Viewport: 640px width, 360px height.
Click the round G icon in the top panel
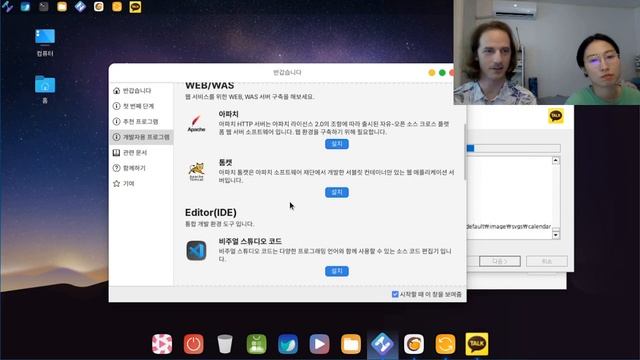point(99,7)
